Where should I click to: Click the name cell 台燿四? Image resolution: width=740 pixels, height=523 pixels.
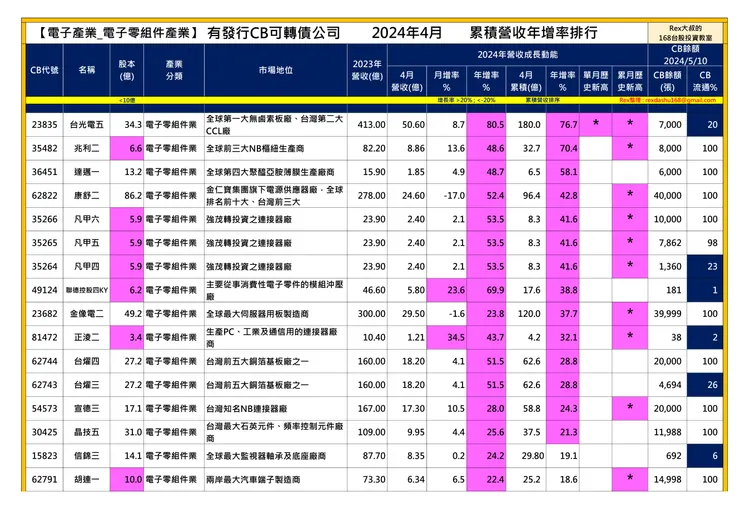[86, 361]
